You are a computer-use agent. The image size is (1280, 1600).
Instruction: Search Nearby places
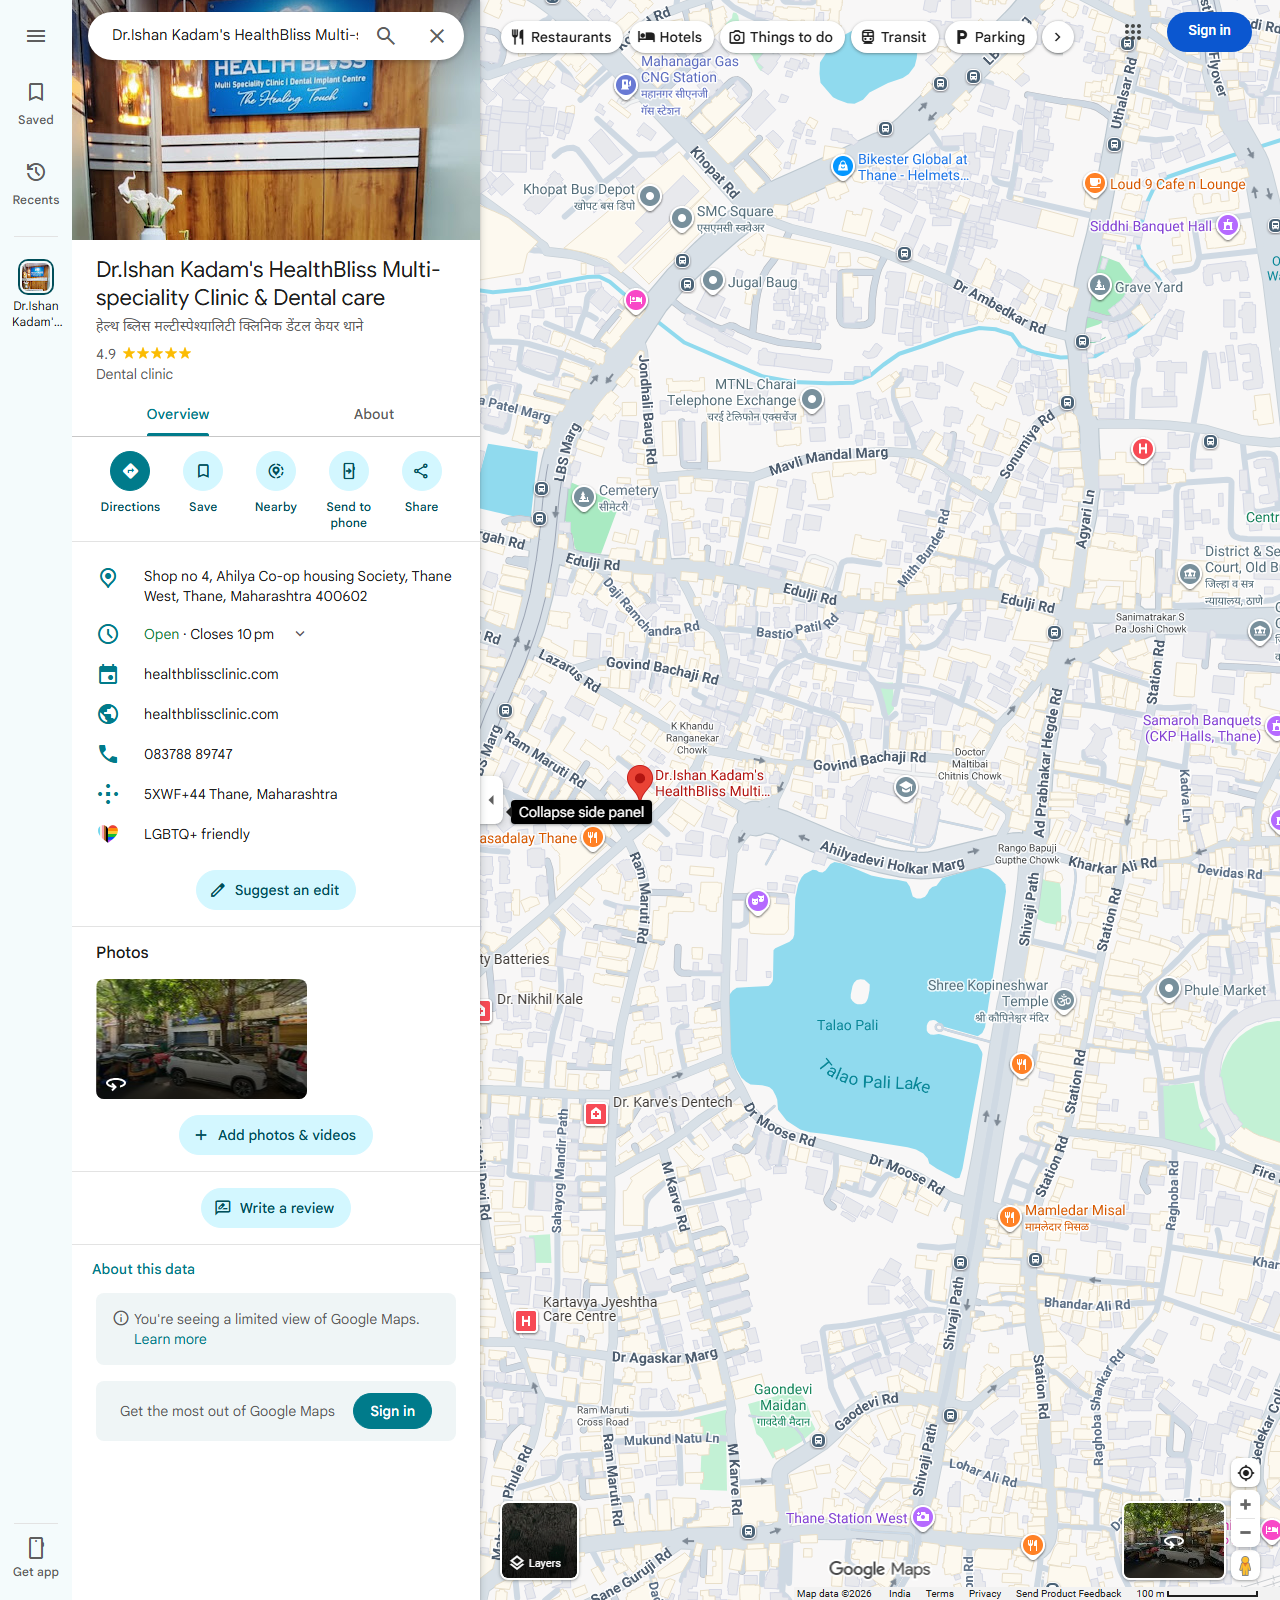(x=276, y=483)
